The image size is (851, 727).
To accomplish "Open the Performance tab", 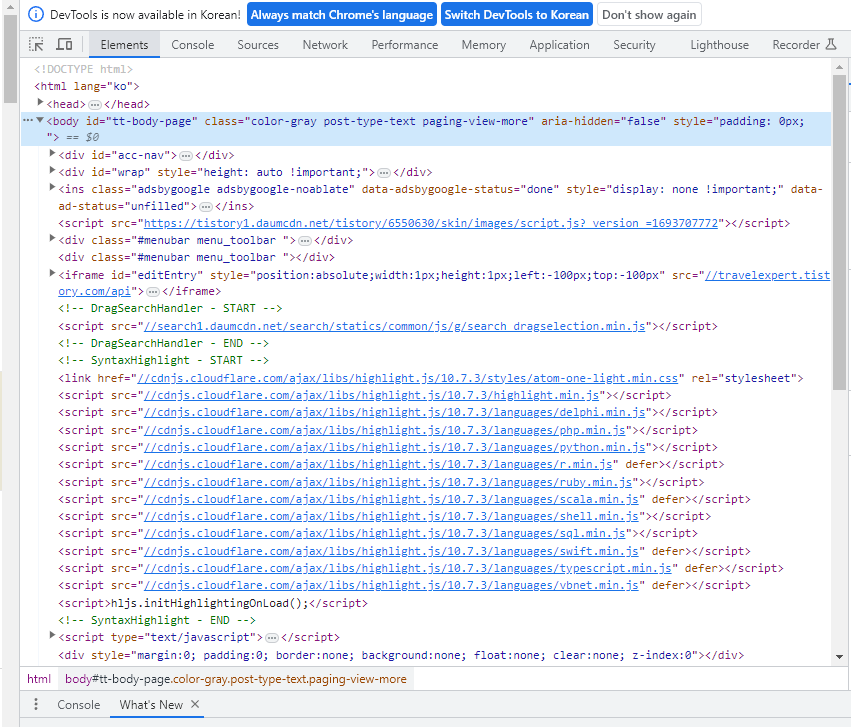I will [x=405, y=44].
